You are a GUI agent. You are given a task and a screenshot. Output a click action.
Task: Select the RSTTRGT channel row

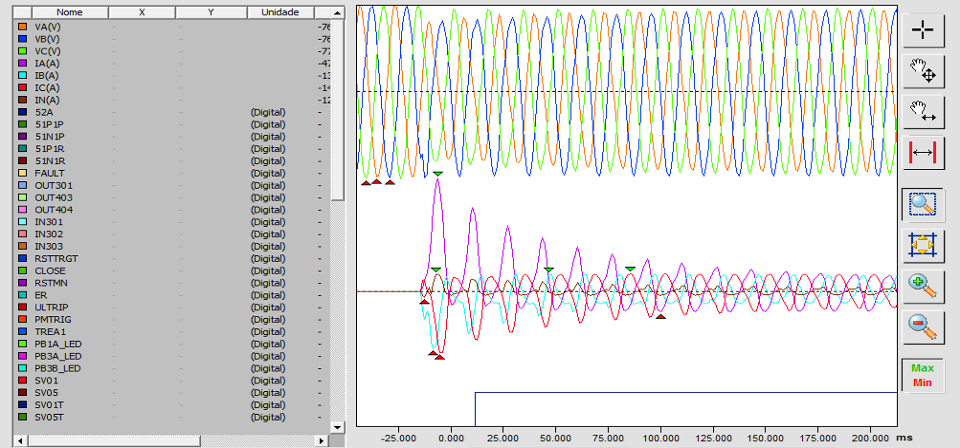tap(171, 258)
